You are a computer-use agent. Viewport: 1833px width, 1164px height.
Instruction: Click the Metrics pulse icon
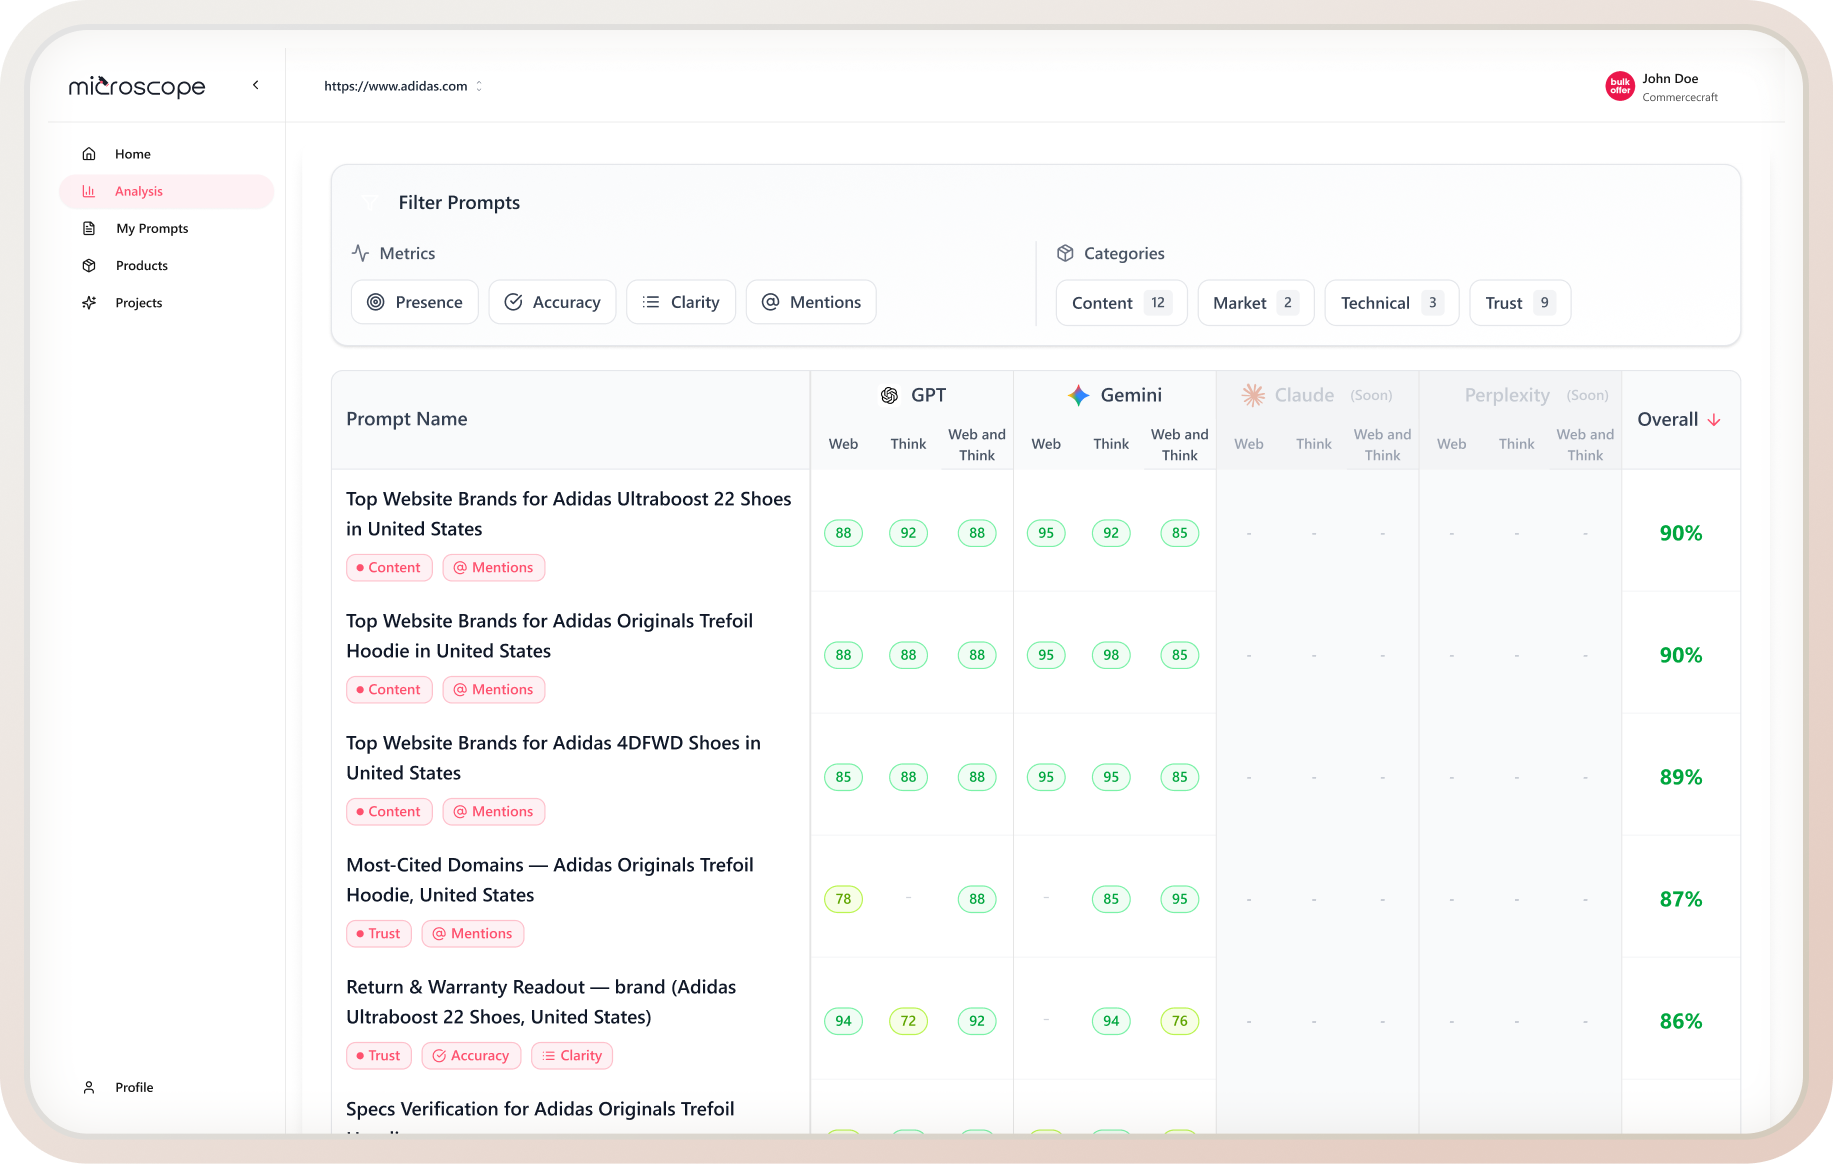[361, 253]
